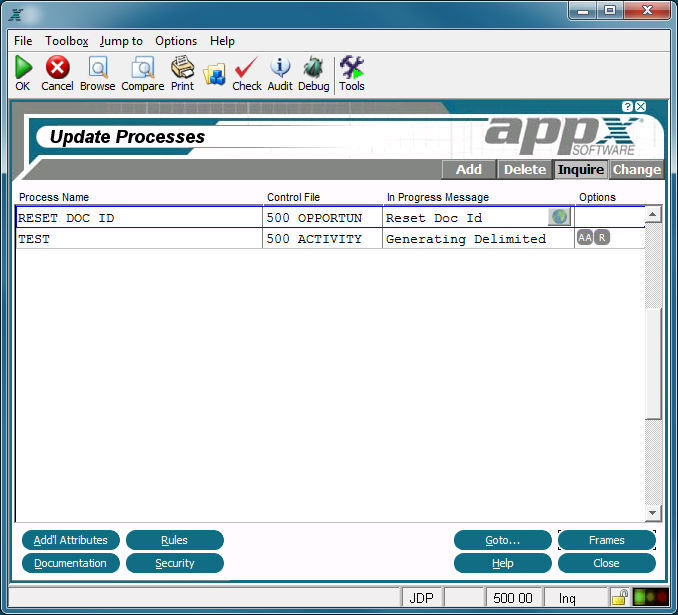Open the Toolbox menu
This screenshot has height=615, width=678.
click(x=67, y=41)
